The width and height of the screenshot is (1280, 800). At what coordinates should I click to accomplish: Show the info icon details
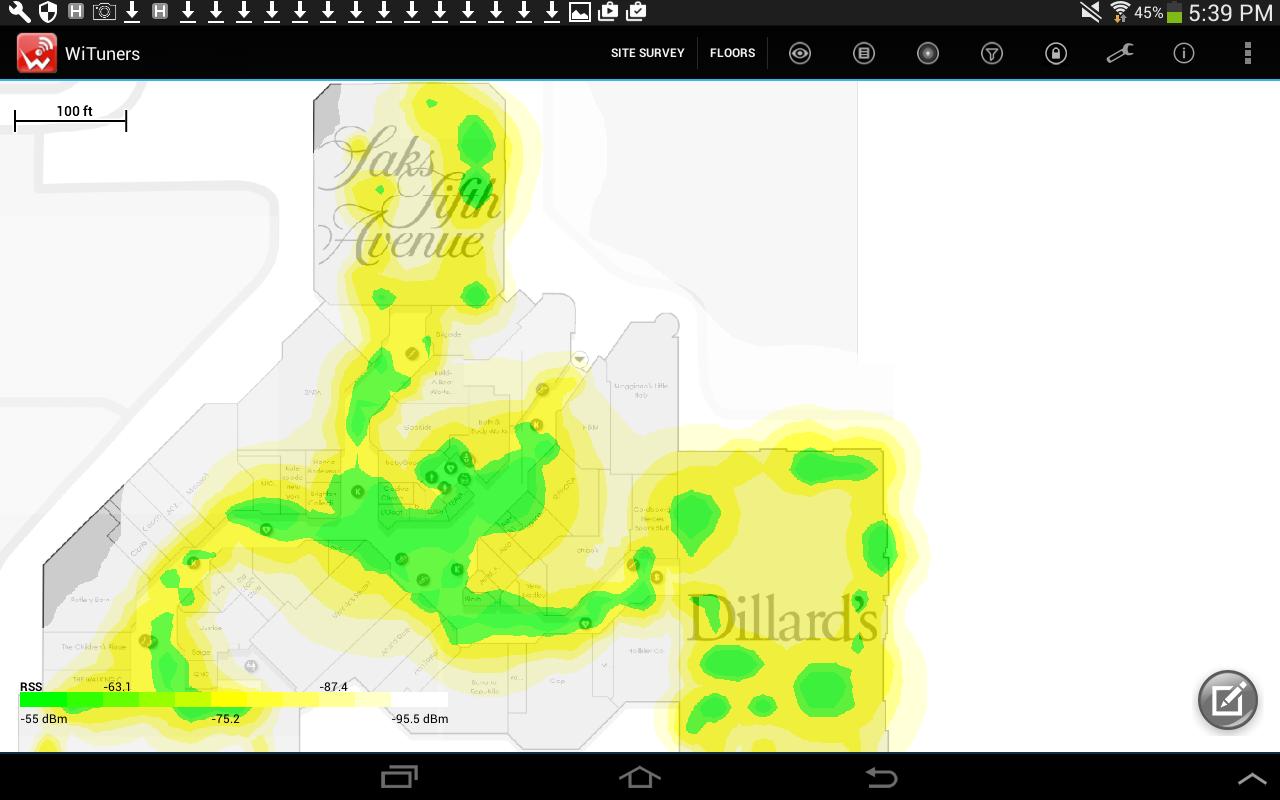[1184, 53]
